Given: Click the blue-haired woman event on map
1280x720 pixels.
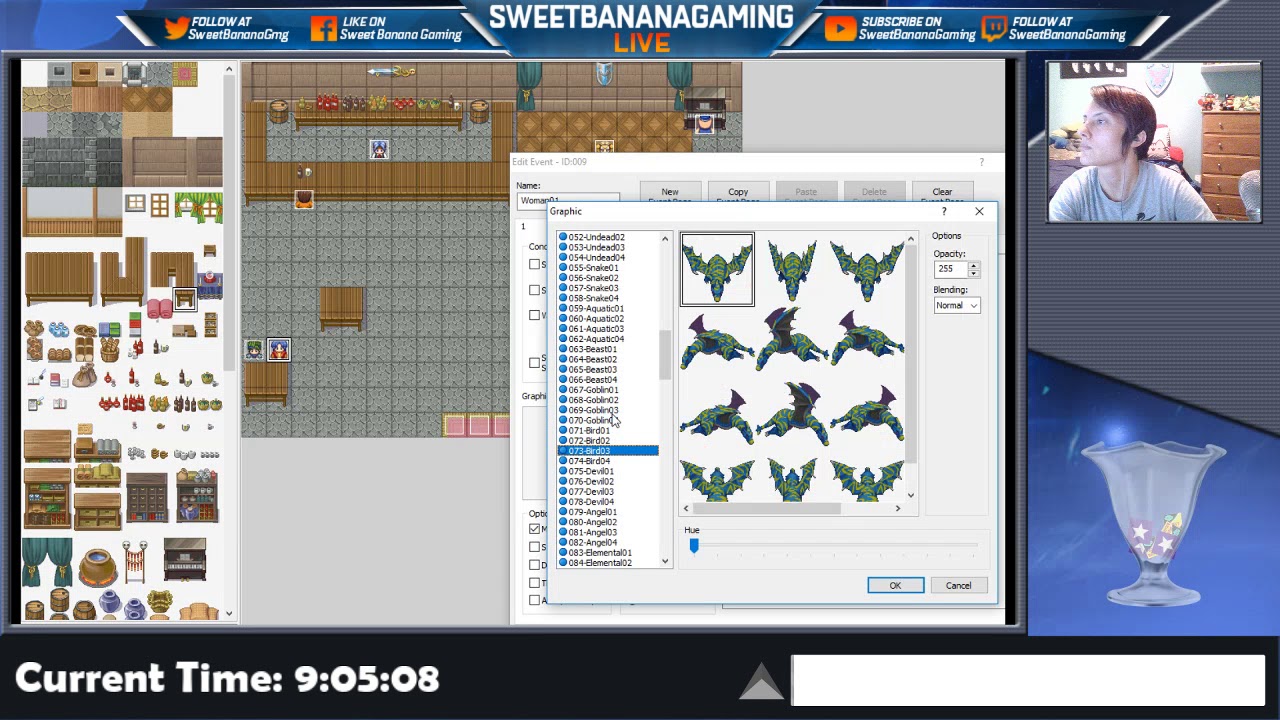Looking at the screenshot, I should 379,150.
